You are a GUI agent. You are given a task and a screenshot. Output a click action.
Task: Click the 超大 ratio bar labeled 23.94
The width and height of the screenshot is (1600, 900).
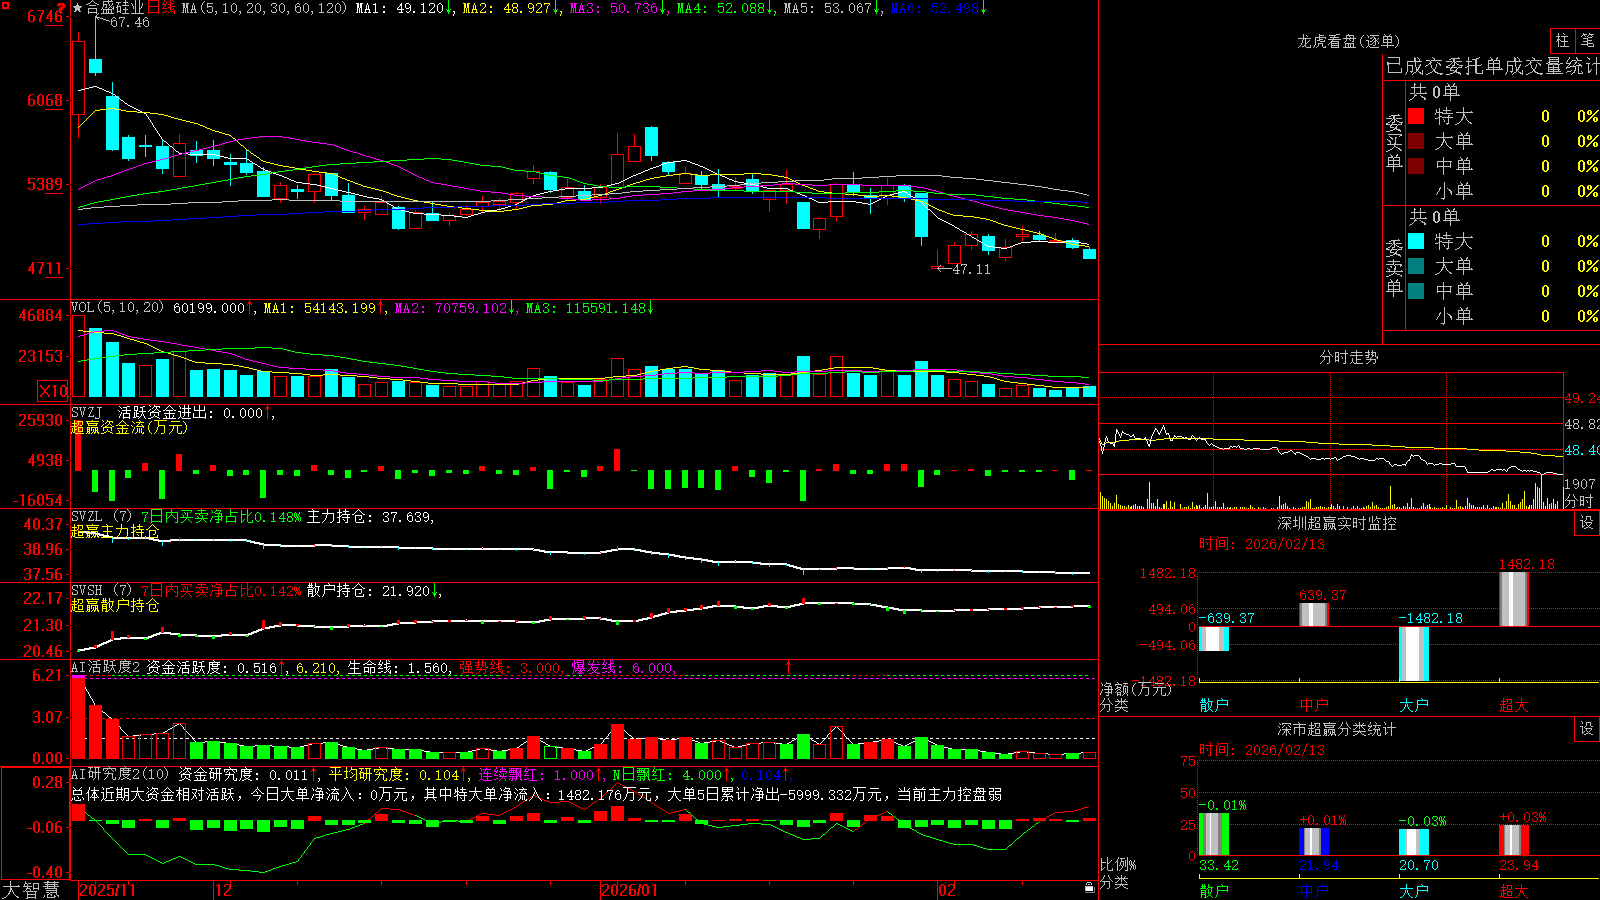click(x=1514, y=841)
